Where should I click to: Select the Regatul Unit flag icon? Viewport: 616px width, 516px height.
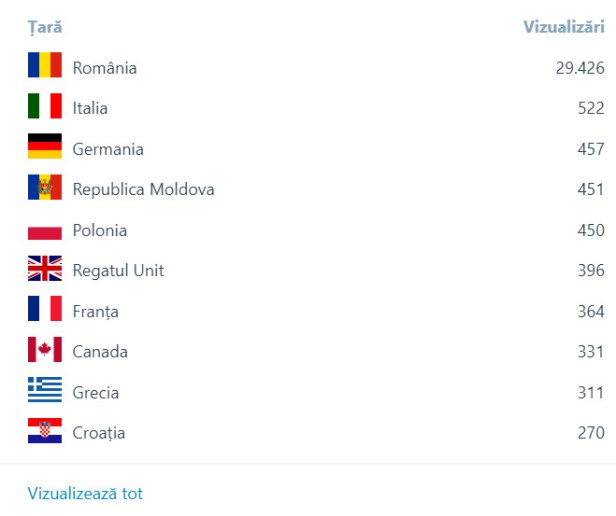pyautogui.click(x=45, y=270)
